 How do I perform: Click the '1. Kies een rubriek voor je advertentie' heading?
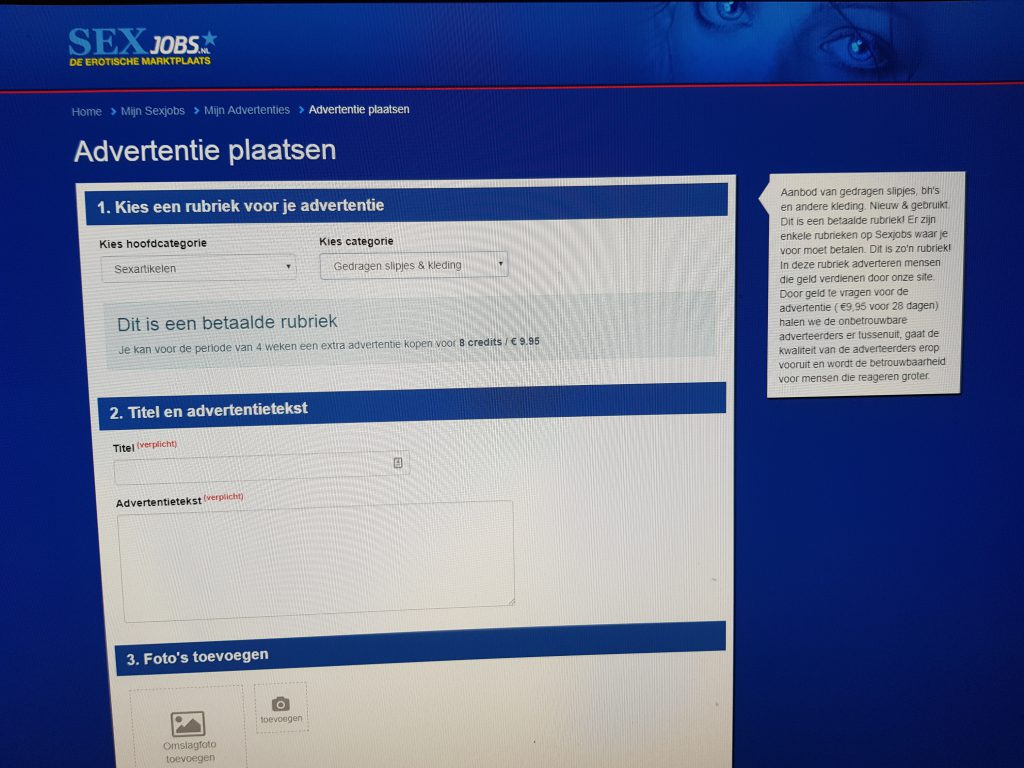click(240, 206)
